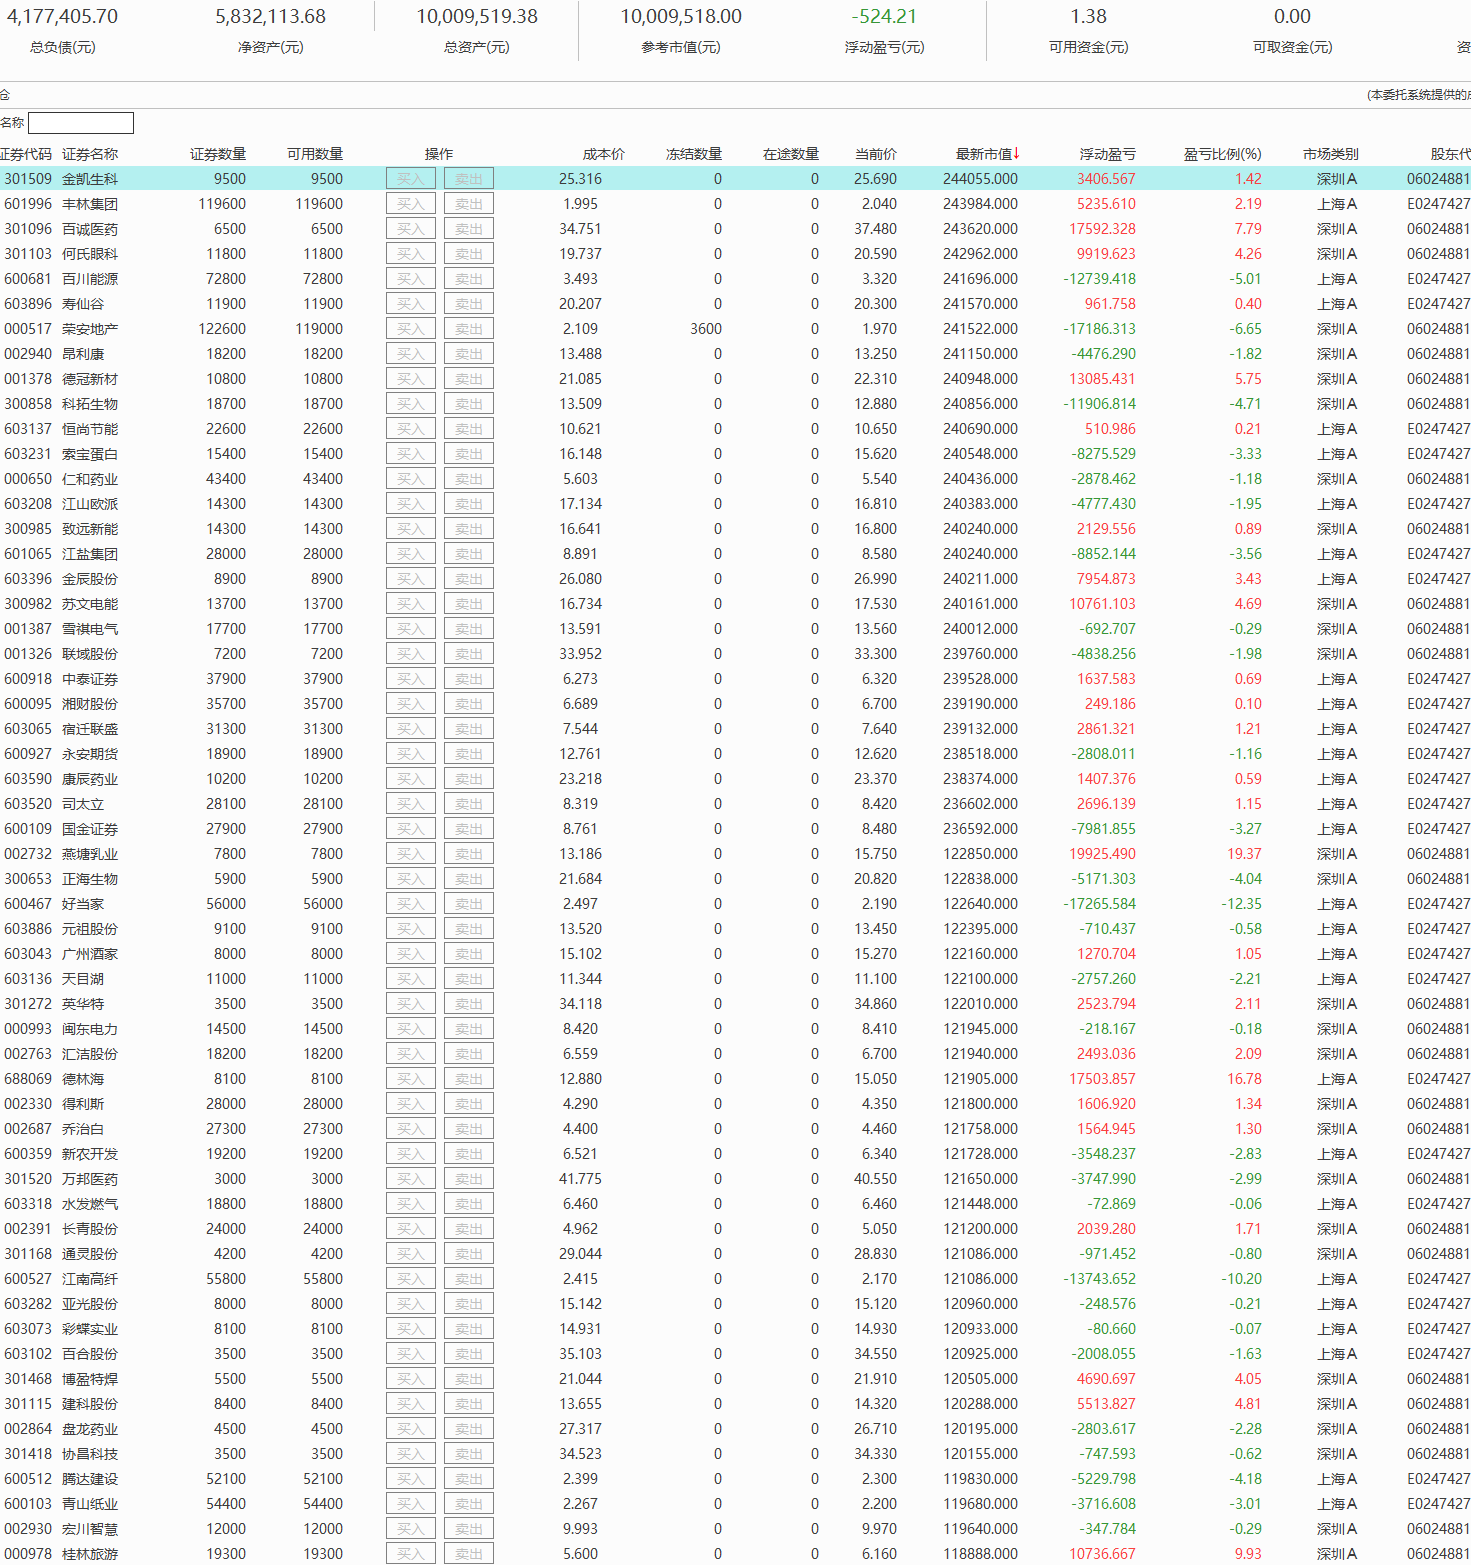Click the 可用数量 column header
This screenshot has height=1565, width=1471.
[315, 154]
